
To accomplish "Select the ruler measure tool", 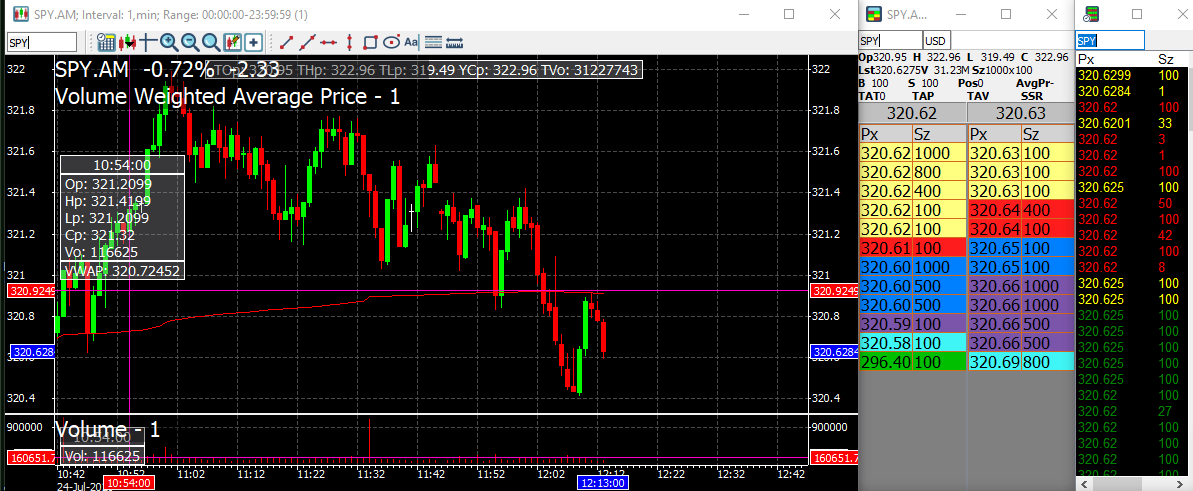I will pos(455,43).
